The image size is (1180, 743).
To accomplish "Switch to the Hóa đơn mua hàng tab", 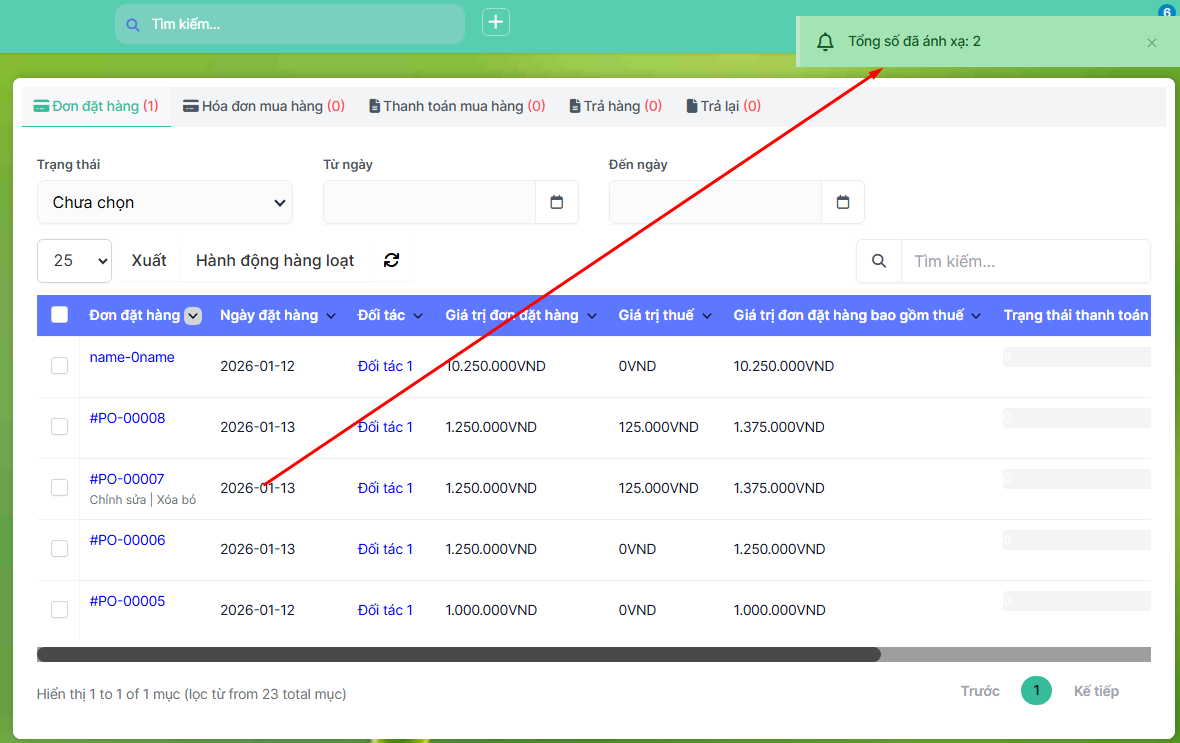I will 263,106.
